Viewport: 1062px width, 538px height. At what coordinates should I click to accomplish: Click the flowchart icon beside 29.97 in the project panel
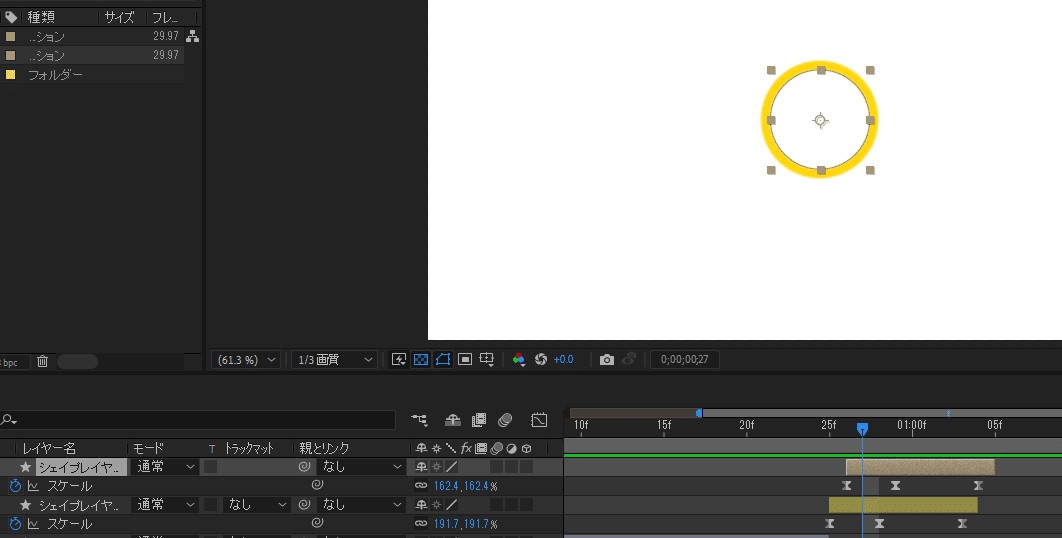click(x=192, y=37)
